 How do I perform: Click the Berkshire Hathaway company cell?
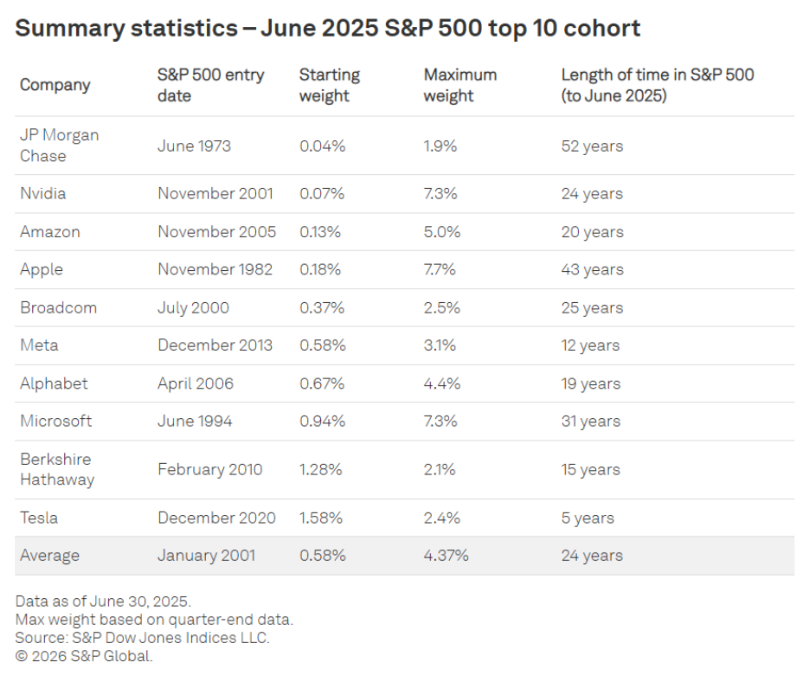pyautogui.click(x=57, y=470)
